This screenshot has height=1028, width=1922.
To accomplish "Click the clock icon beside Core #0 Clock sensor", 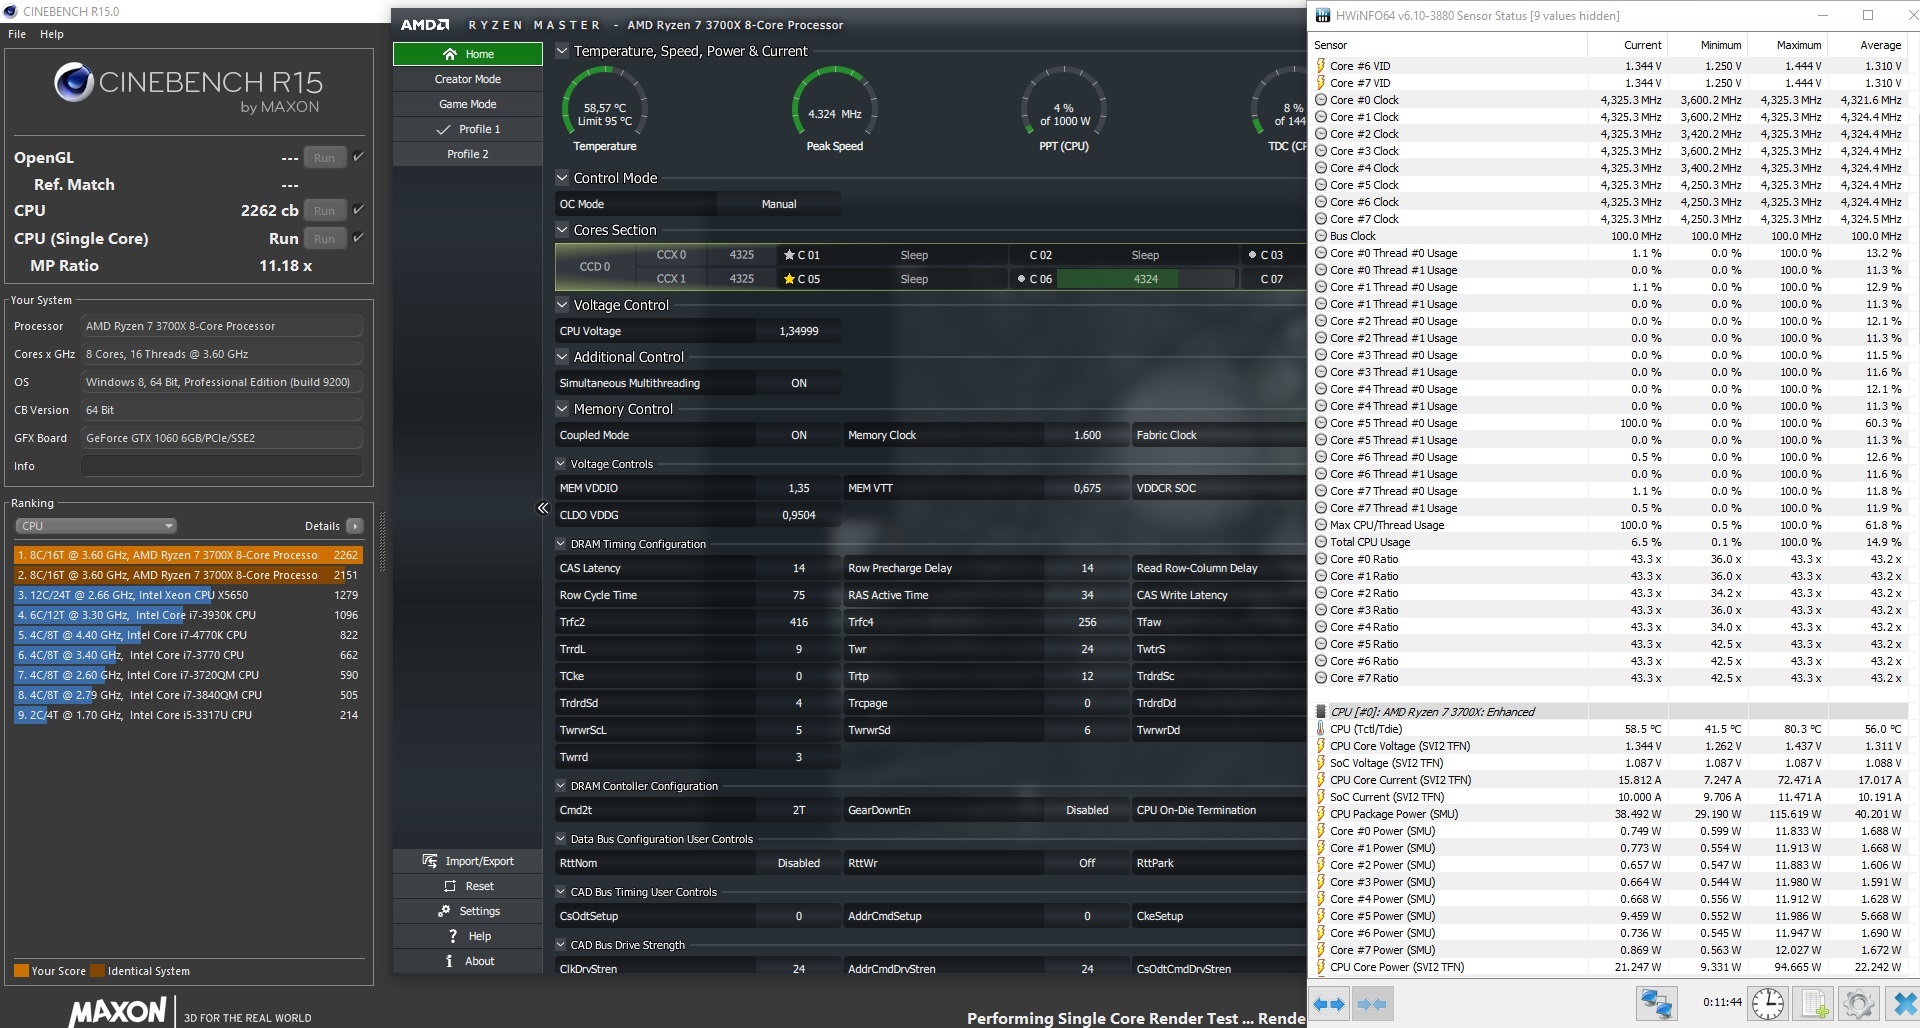I will pos(1320,100).
